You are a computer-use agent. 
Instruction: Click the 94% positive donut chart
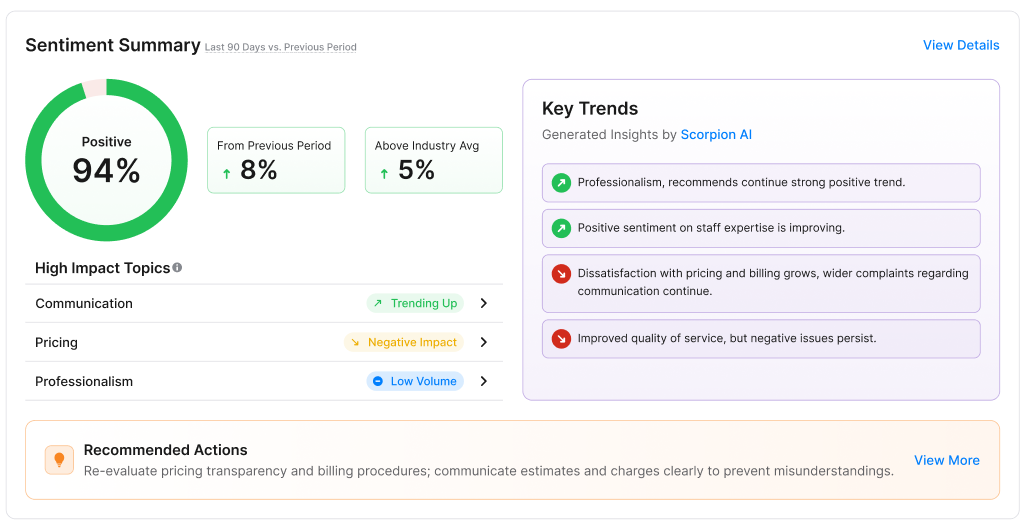tap(106, 160)
